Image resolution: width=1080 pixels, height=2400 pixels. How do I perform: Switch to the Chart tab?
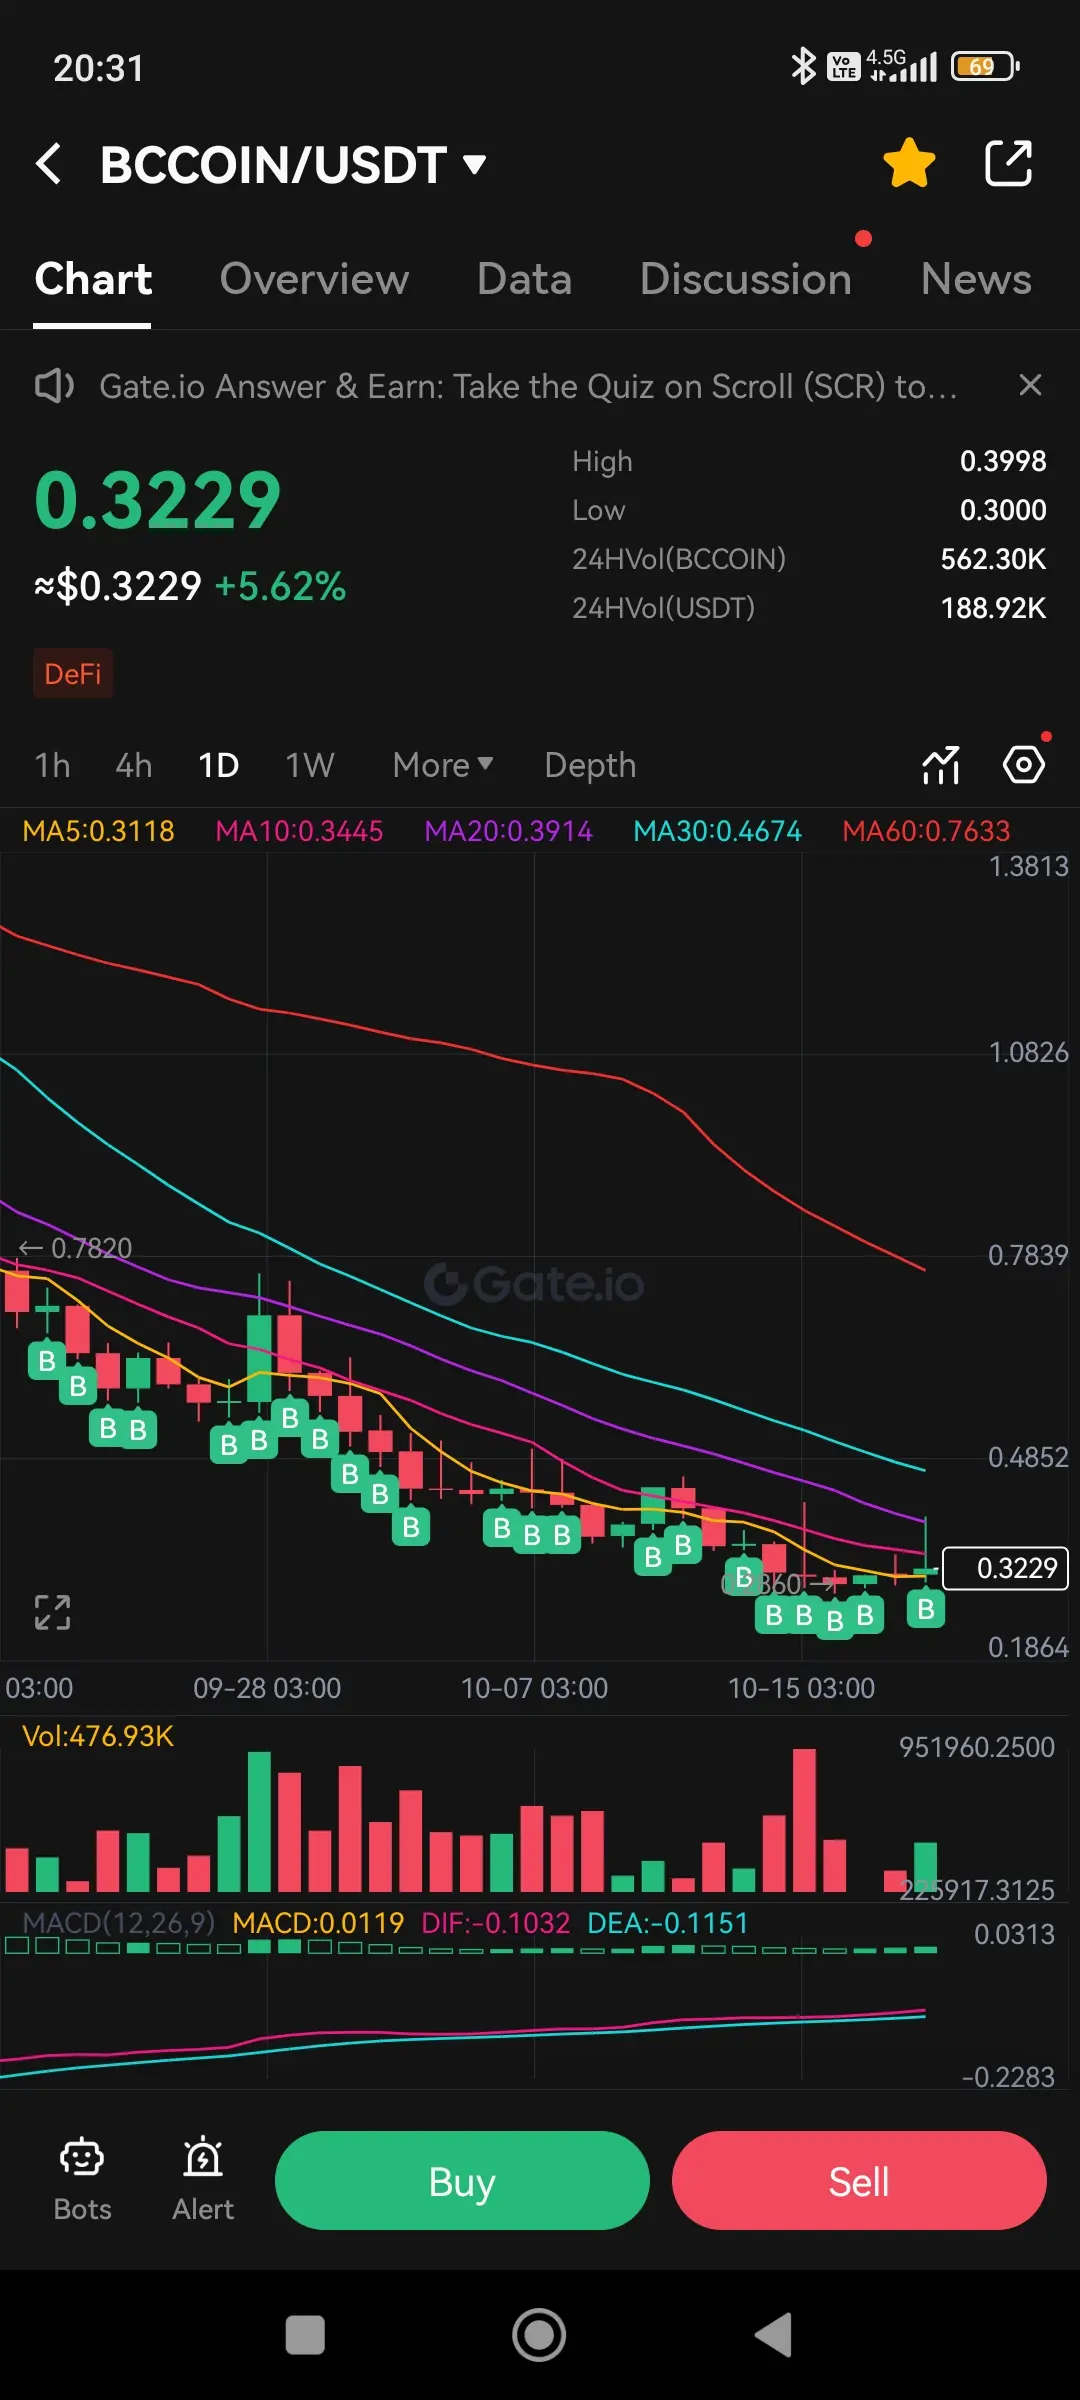coord(93,279)
